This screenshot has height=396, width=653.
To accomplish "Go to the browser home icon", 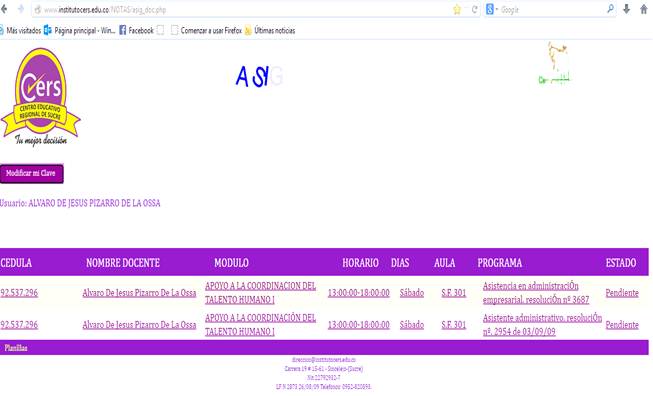I will click(644, 9).
